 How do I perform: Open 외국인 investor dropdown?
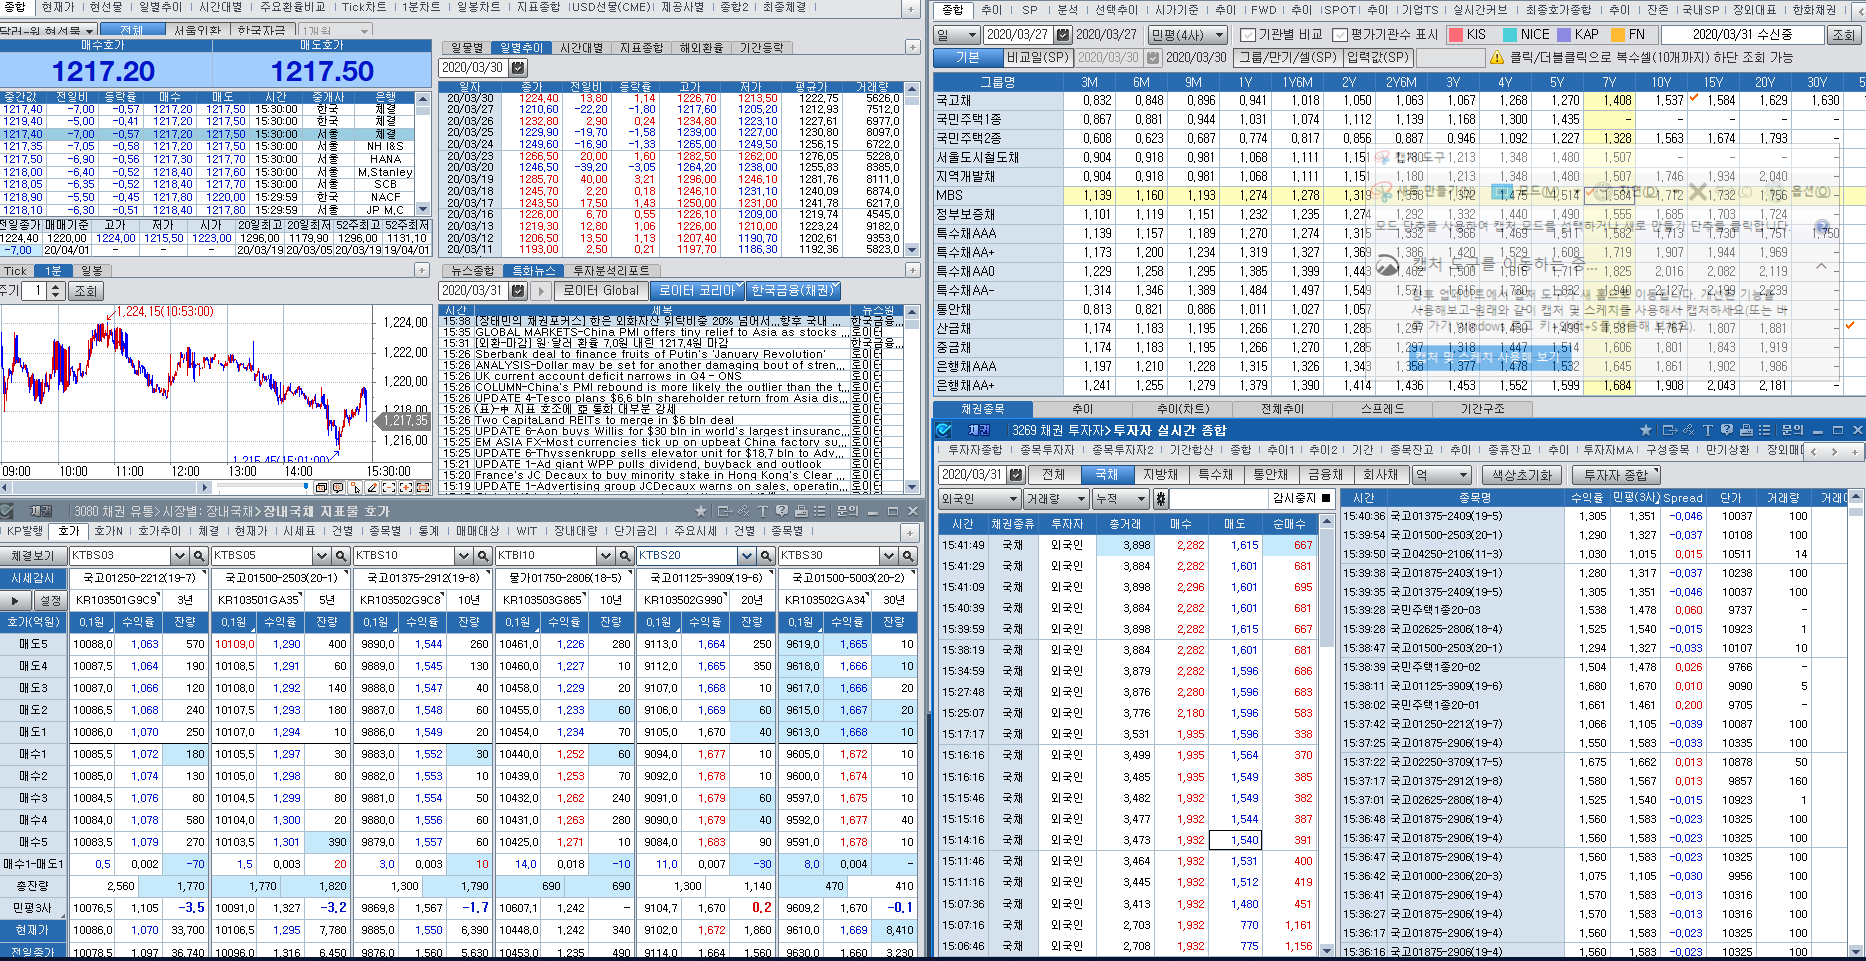(x=978, y=498)
